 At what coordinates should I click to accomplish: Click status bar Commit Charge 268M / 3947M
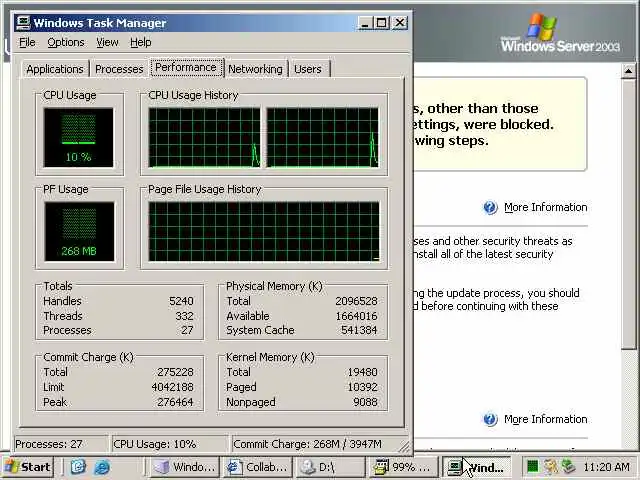point(314,444)
